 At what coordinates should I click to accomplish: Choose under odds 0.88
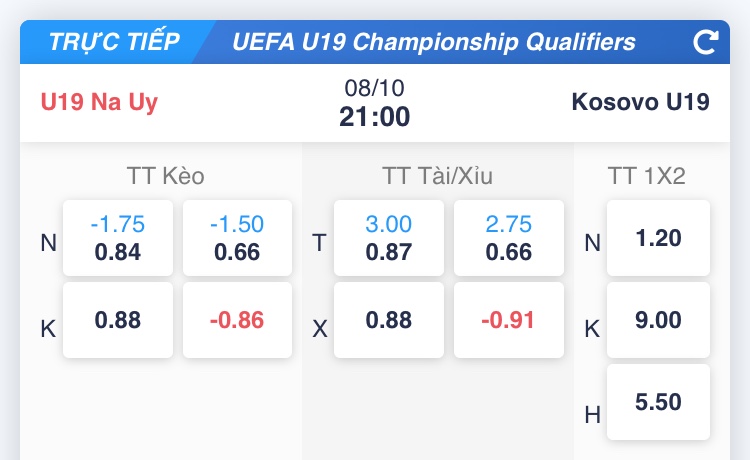click(389, 320)
